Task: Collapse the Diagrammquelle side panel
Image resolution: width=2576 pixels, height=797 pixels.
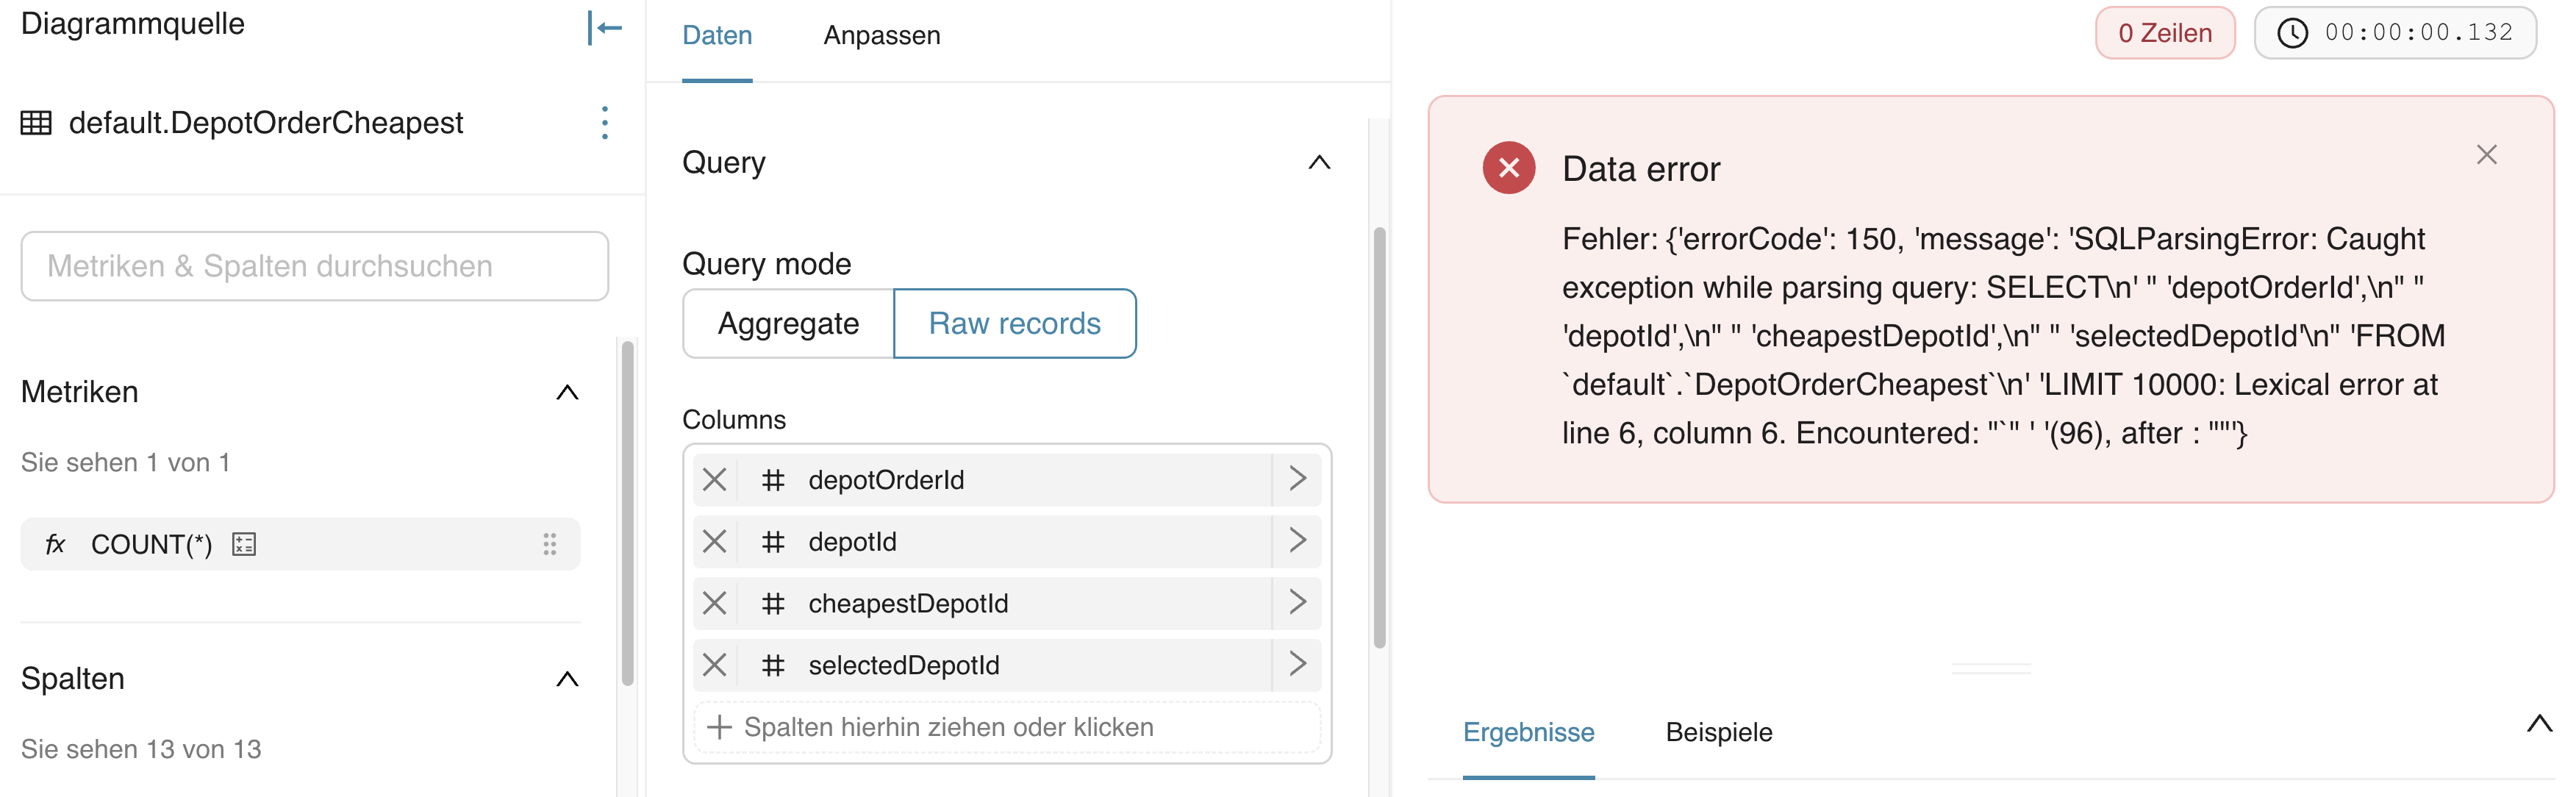Action: pos(604,28)
